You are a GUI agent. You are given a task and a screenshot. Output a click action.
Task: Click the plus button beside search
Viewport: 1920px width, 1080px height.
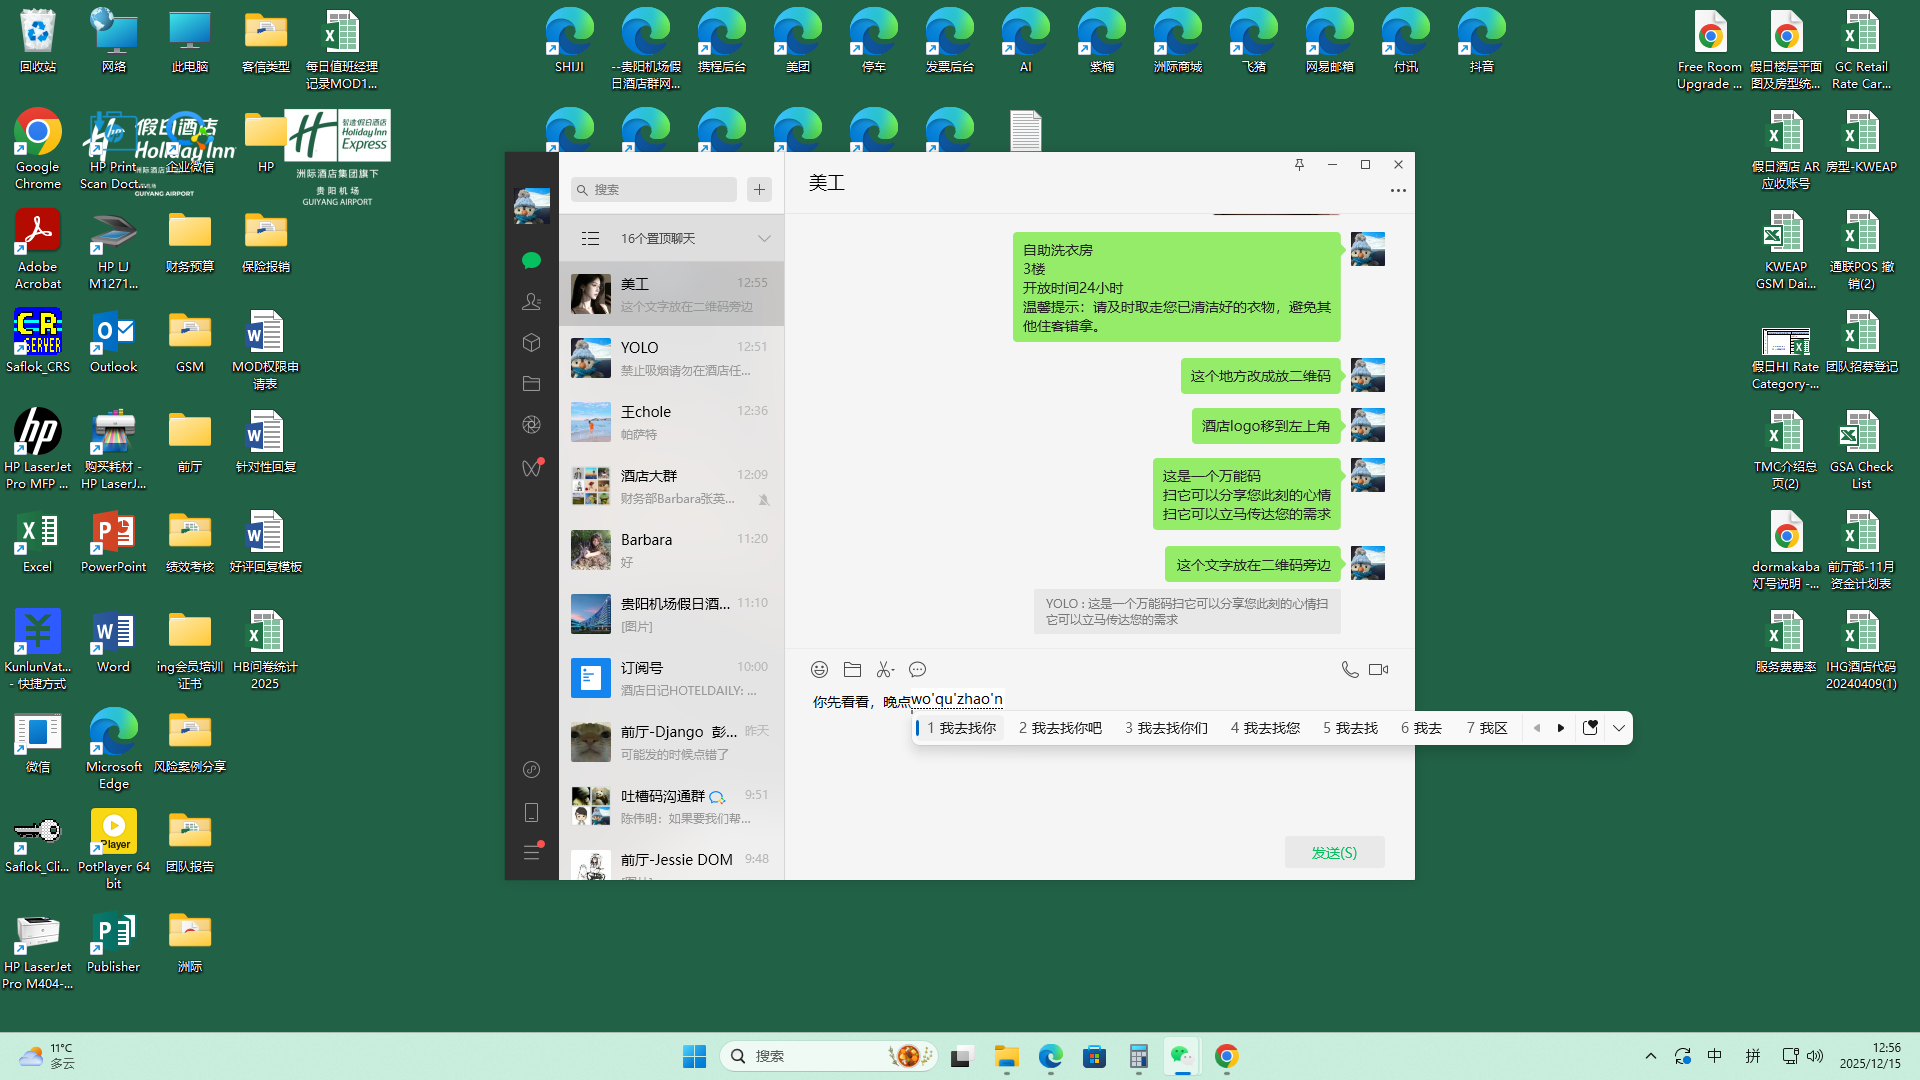pyautogui.click(x=759, y=189)
